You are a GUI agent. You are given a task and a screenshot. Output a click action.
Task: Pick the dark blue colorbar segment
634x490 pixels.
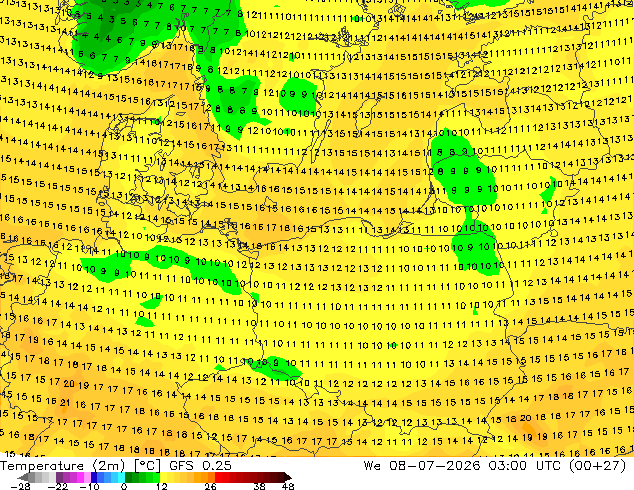94,477
